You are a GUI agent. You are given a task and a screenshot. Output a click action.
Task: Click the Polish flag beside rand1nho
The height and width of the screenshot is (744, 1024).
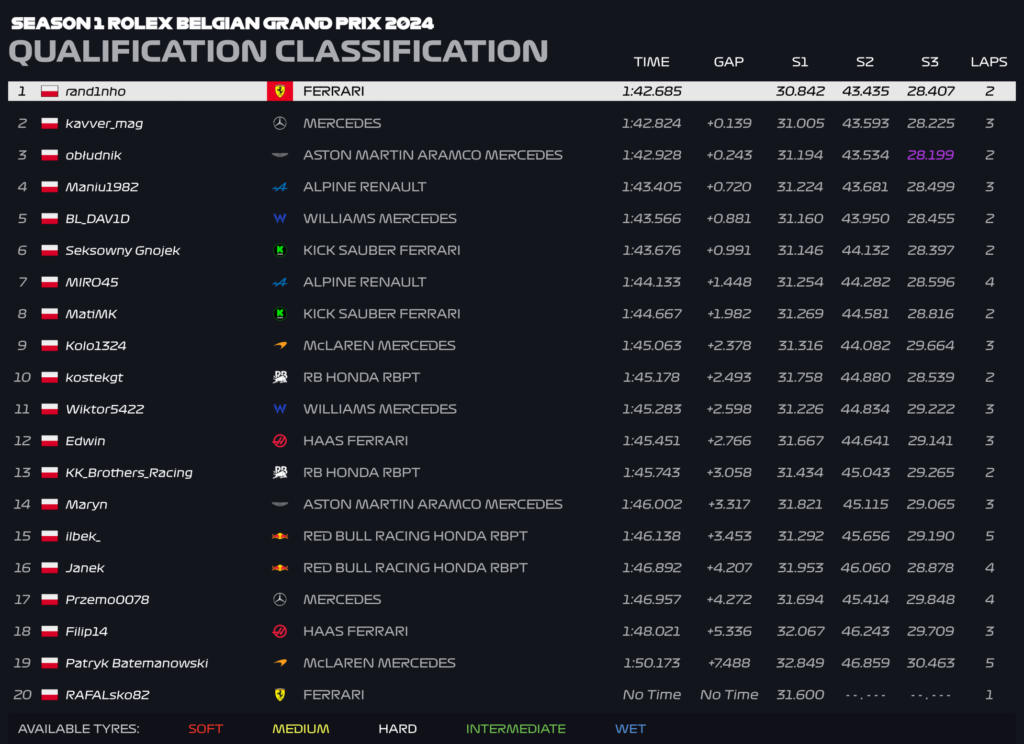[50, 91]
